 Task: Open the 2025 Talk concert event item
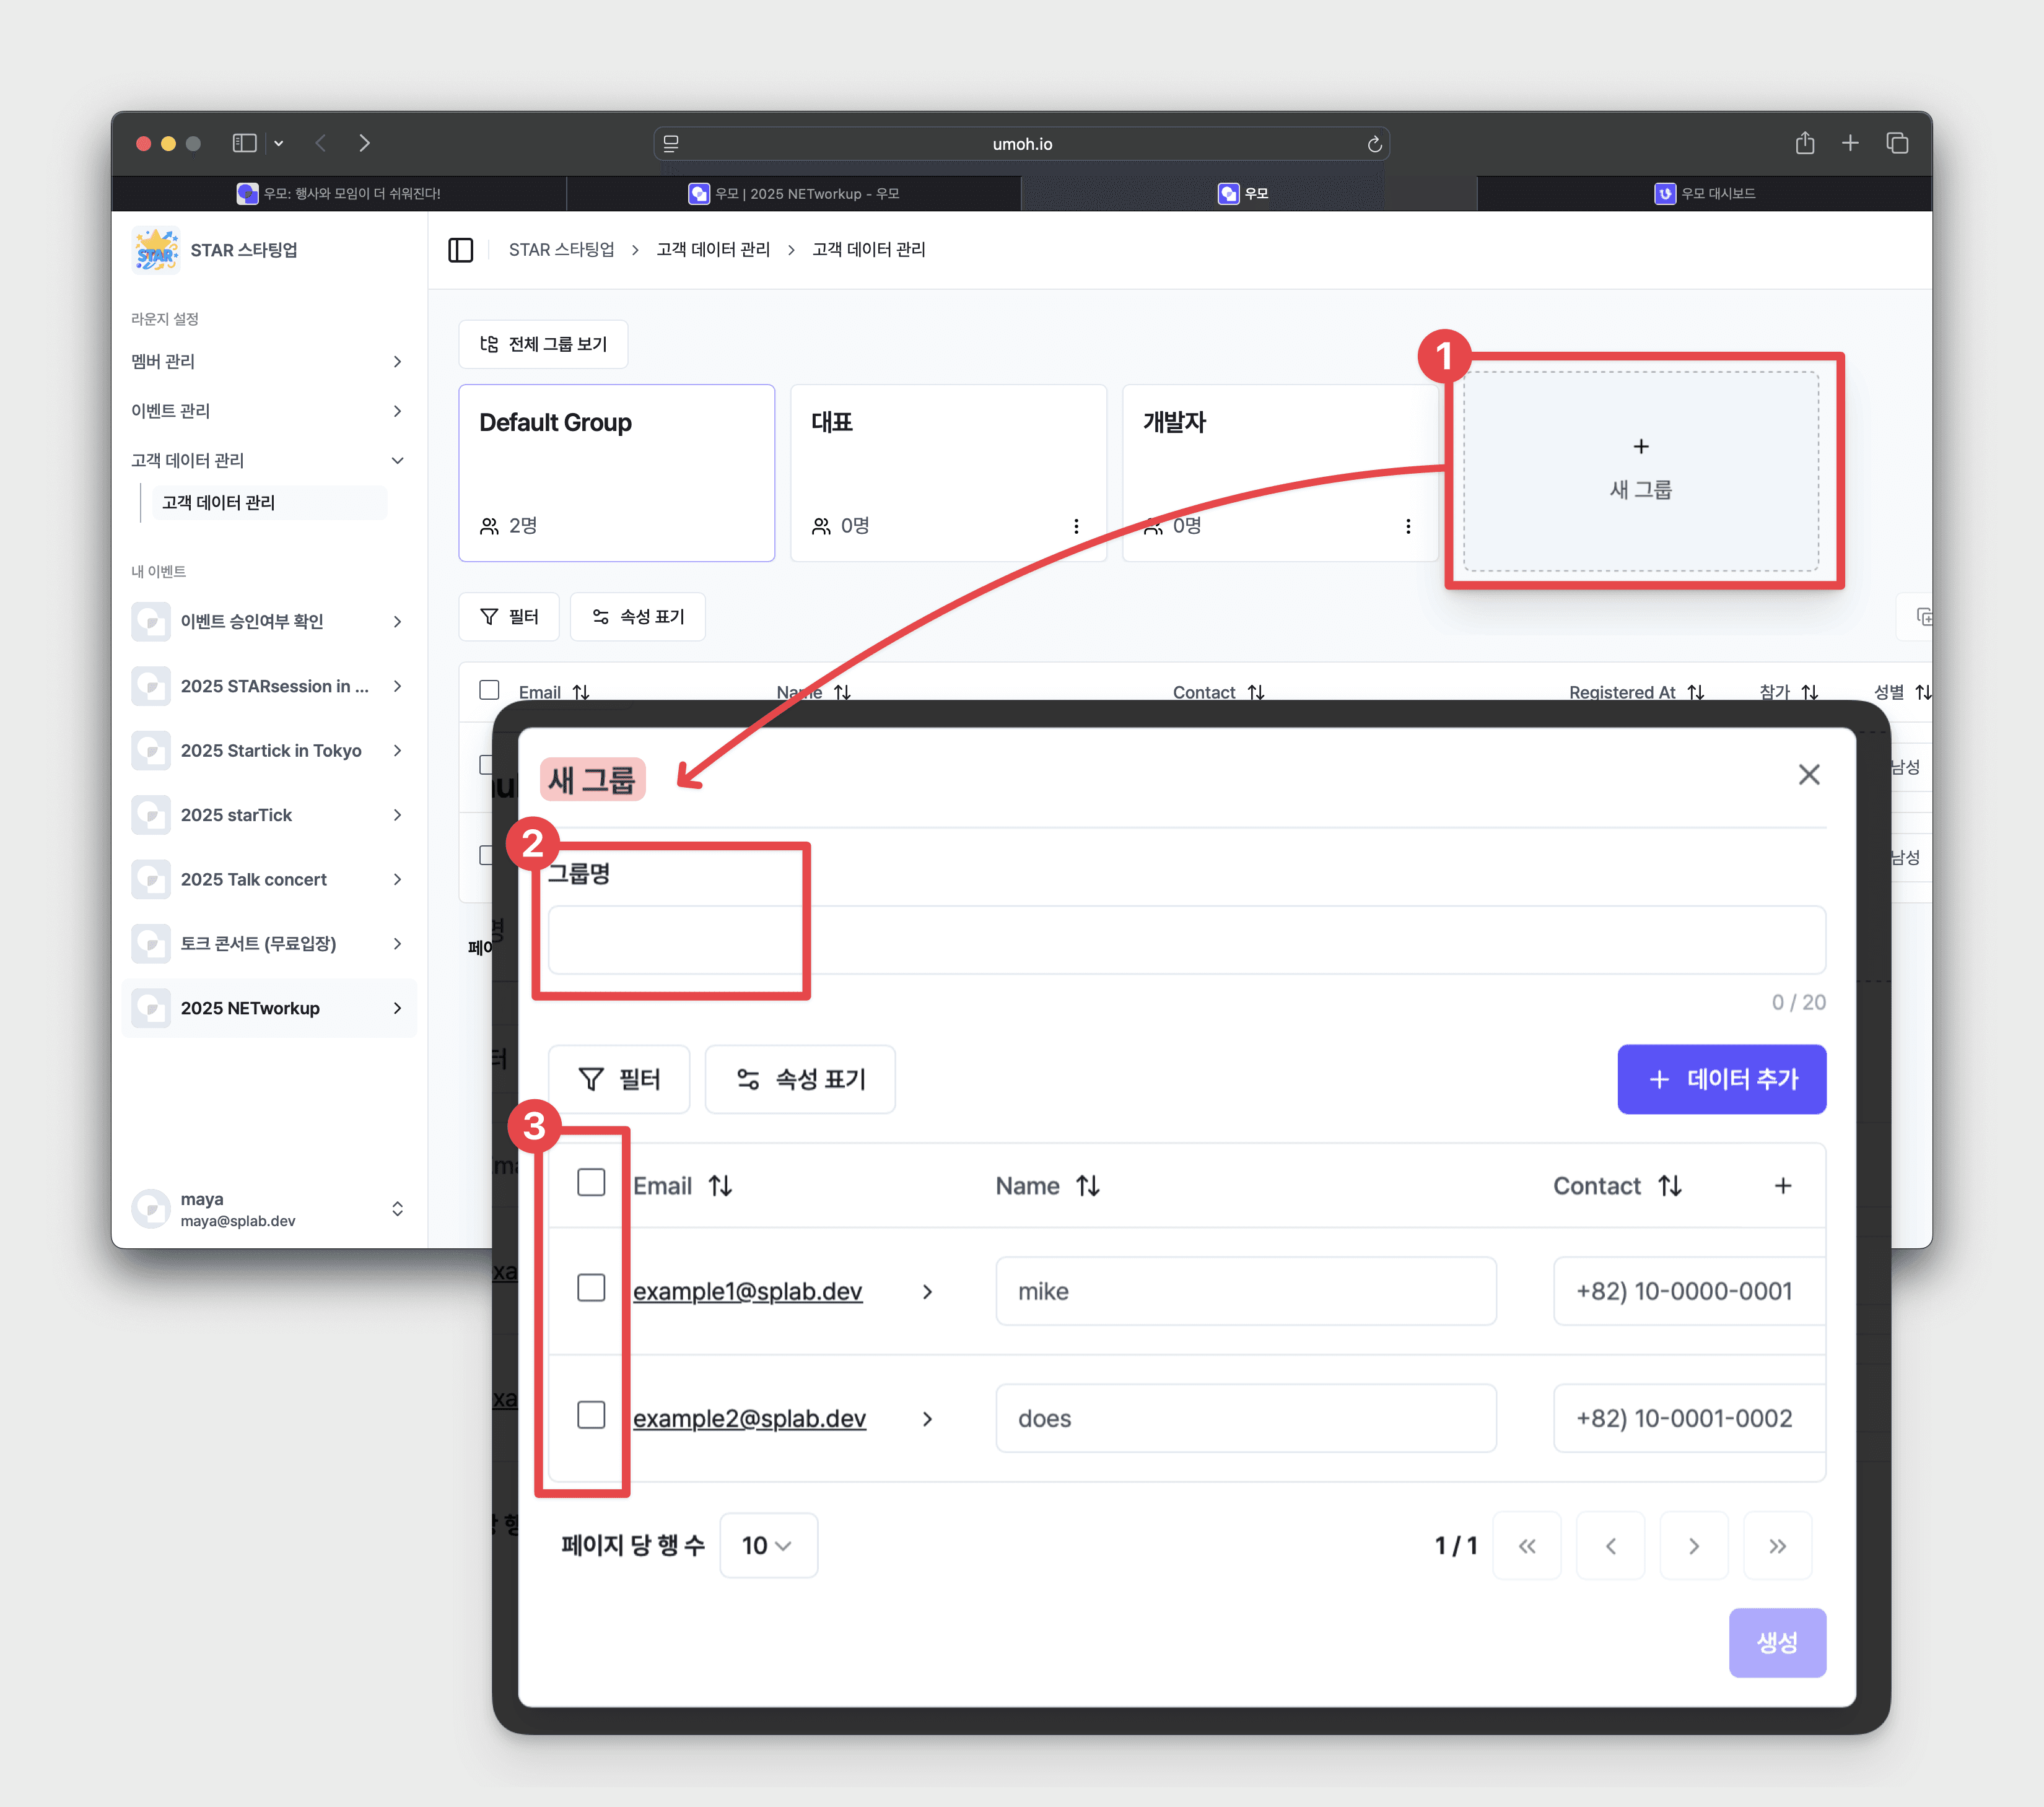pyautogui.click(x=254, y=880)
